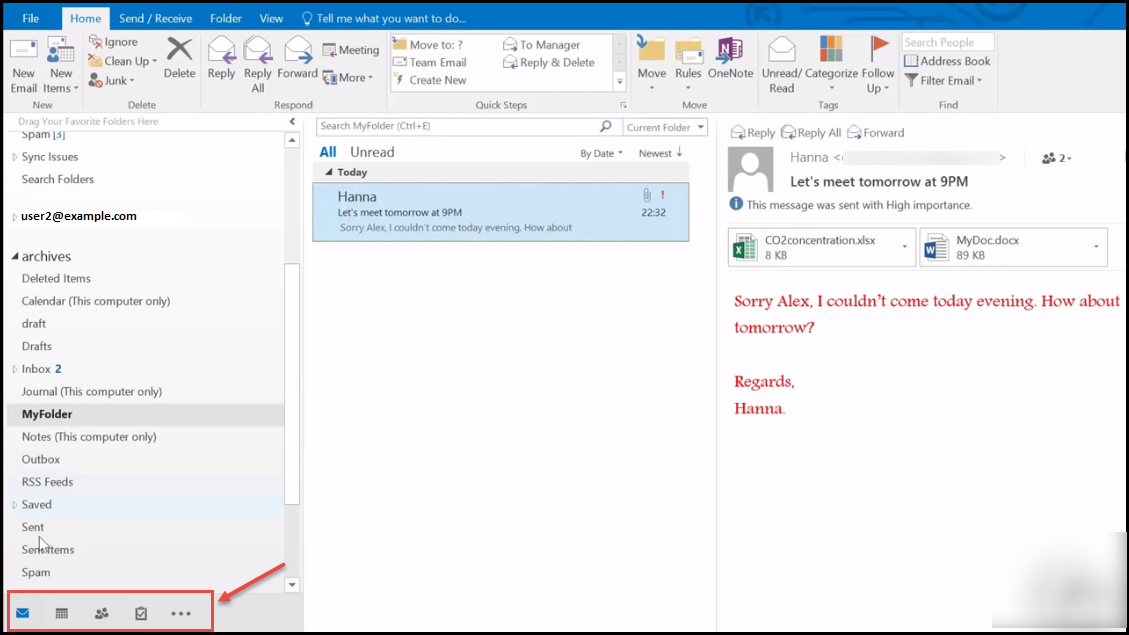Forward the message from the ribbon
This screenshot has height=635, width=1129.
[x=297, y=58]
